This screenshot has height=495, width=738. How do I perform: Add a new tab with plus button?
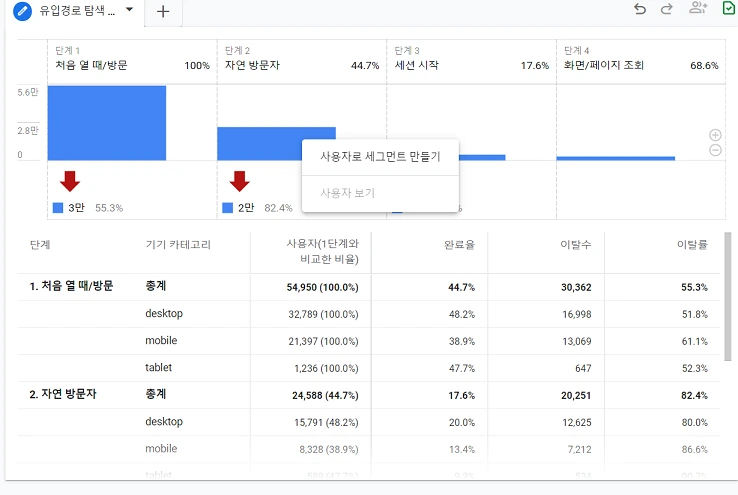pos(163,11)
